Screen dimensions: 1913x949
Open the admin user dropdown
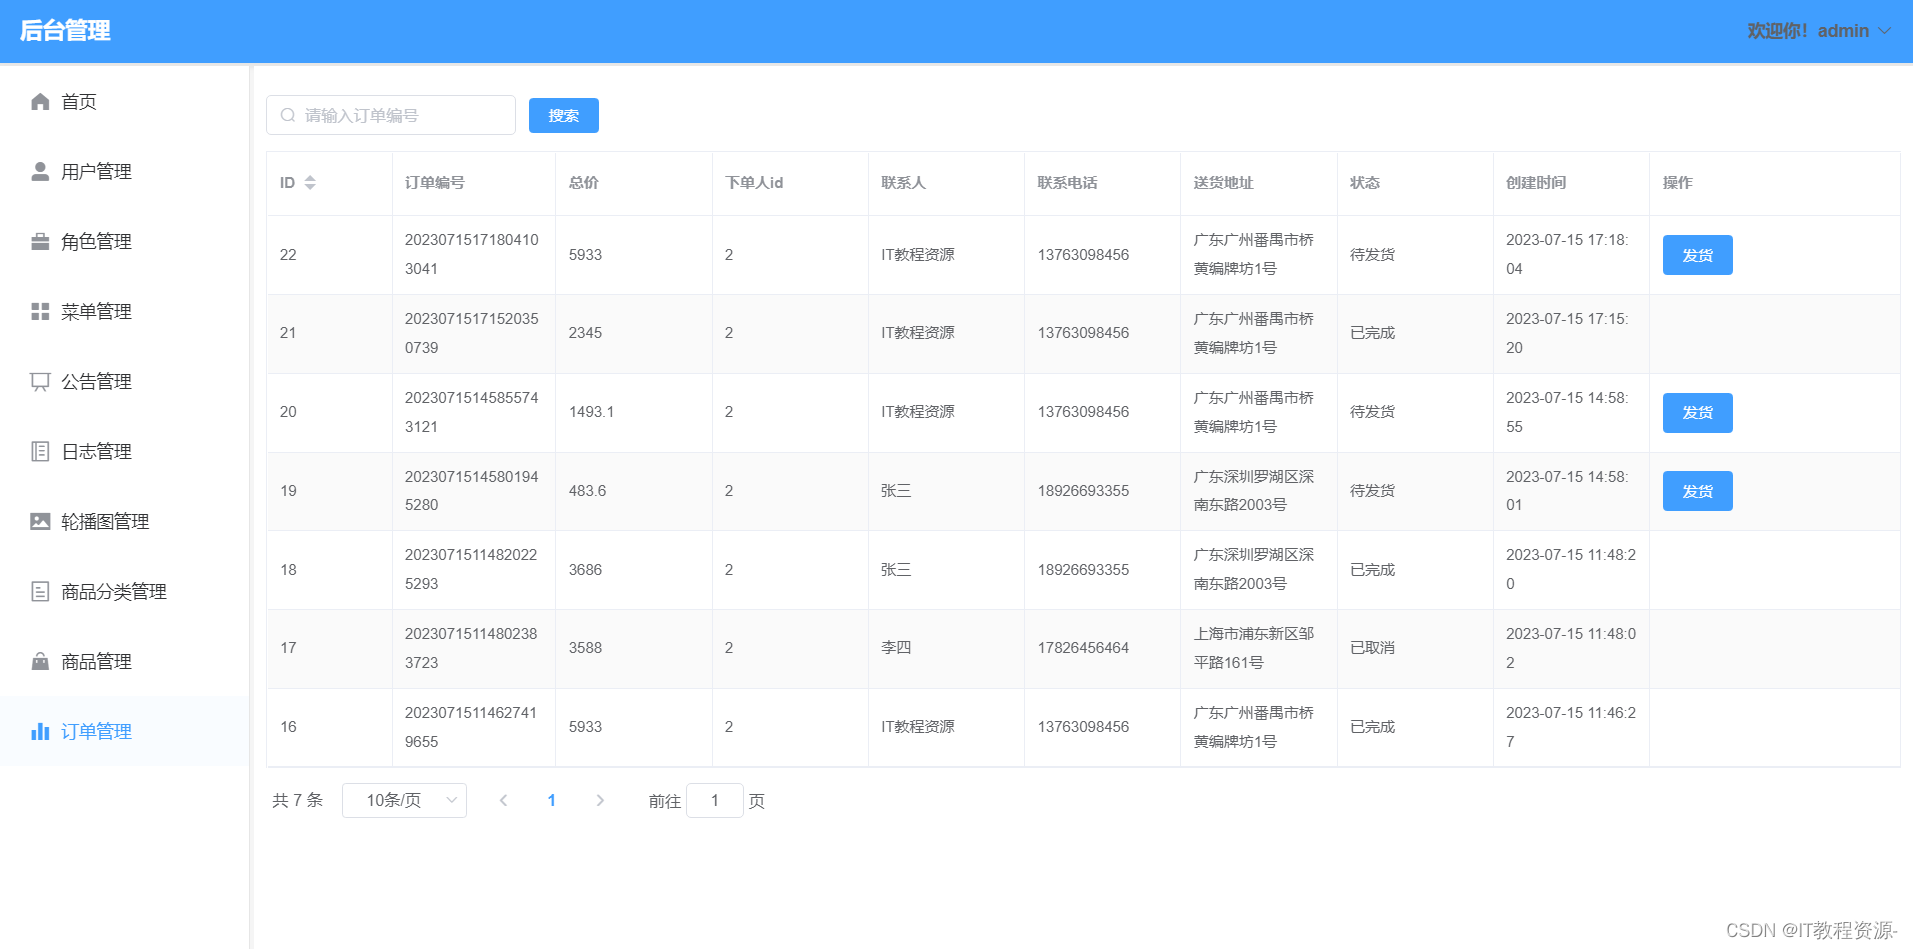(x=1819, y=31)
